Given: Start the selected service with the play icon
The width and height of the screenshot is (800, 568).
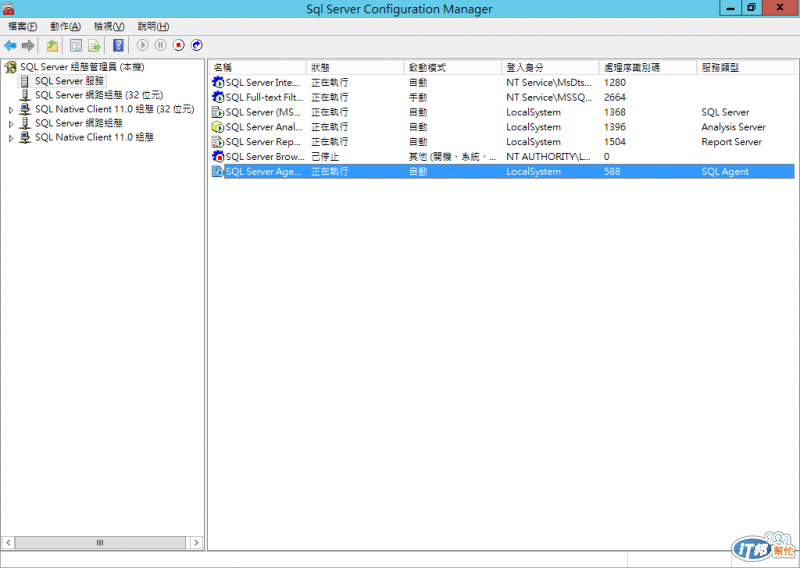Looking at the screenshot, I should (x=142, y=45).
